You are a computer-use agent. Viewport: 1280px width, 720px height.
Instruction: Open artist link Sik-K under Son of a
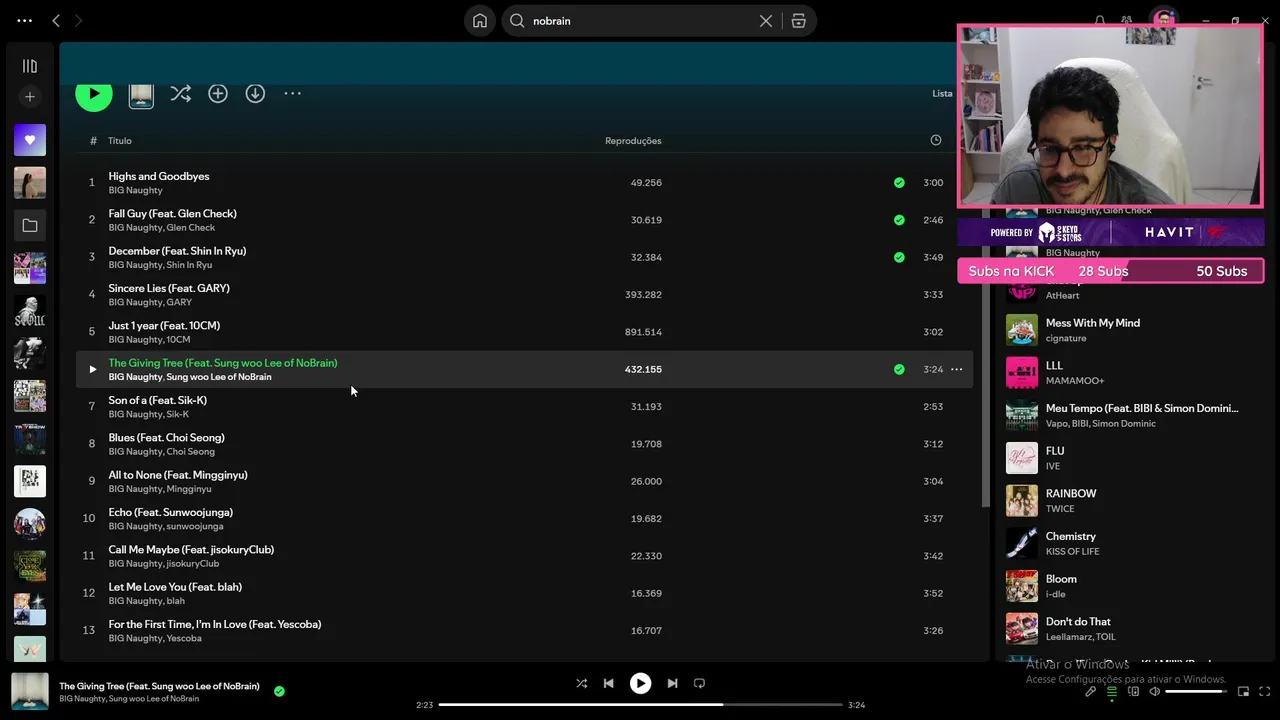177,414
